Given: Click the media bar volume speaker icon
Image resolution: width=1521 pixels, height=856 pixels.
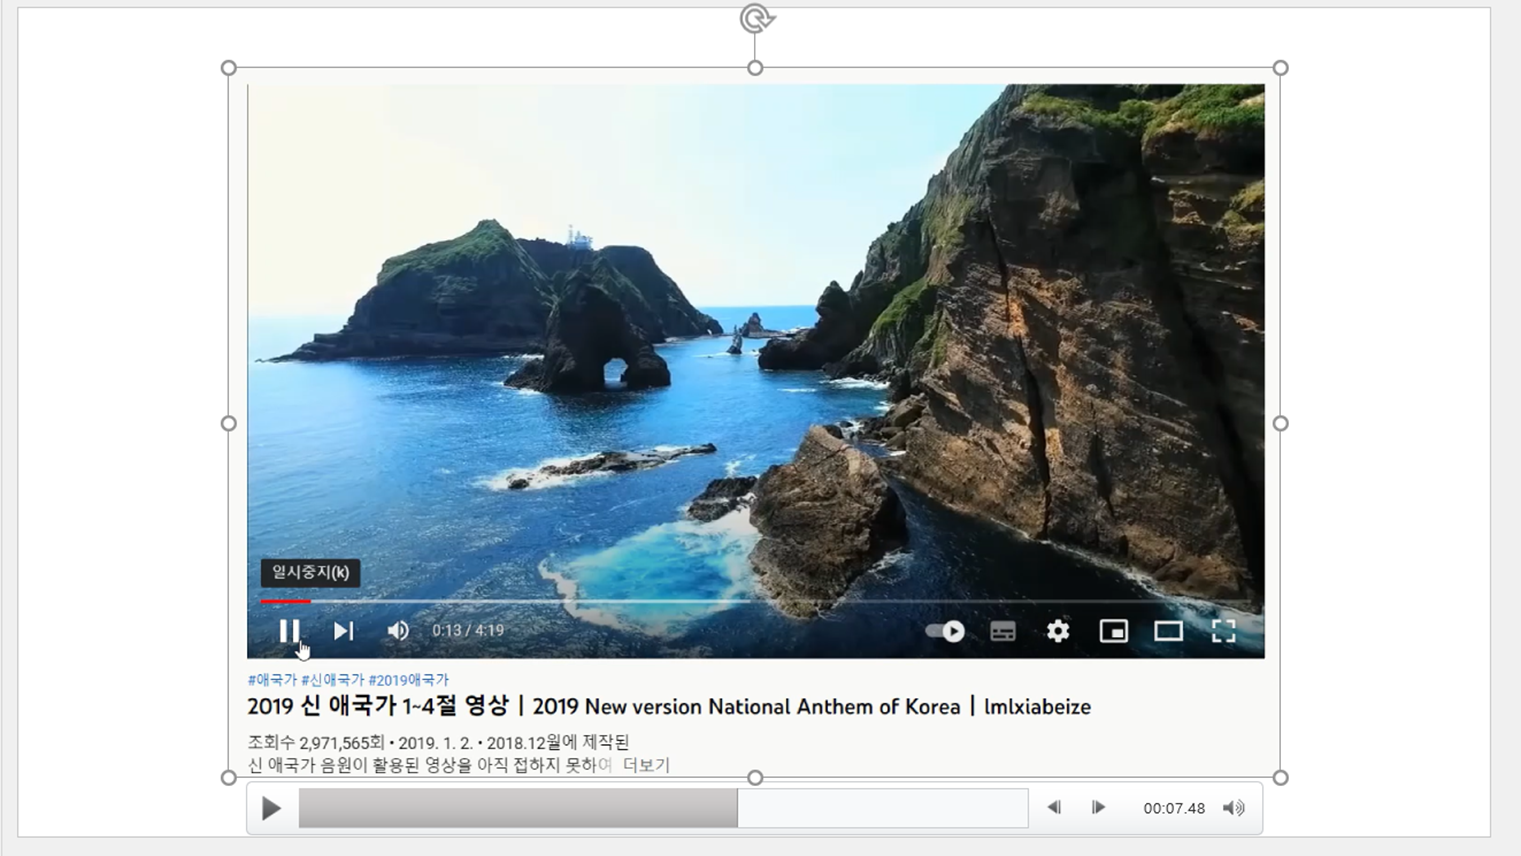Looking at the screenshot, I should (x=1234, y=808).
